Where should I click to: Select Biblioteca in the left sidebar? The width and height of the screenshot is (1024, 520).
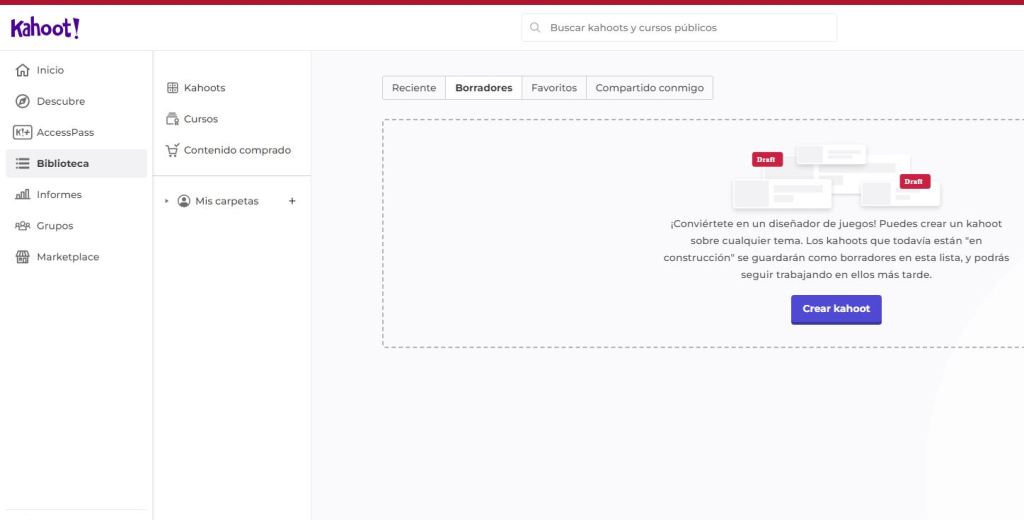click(x=62, y=164)
